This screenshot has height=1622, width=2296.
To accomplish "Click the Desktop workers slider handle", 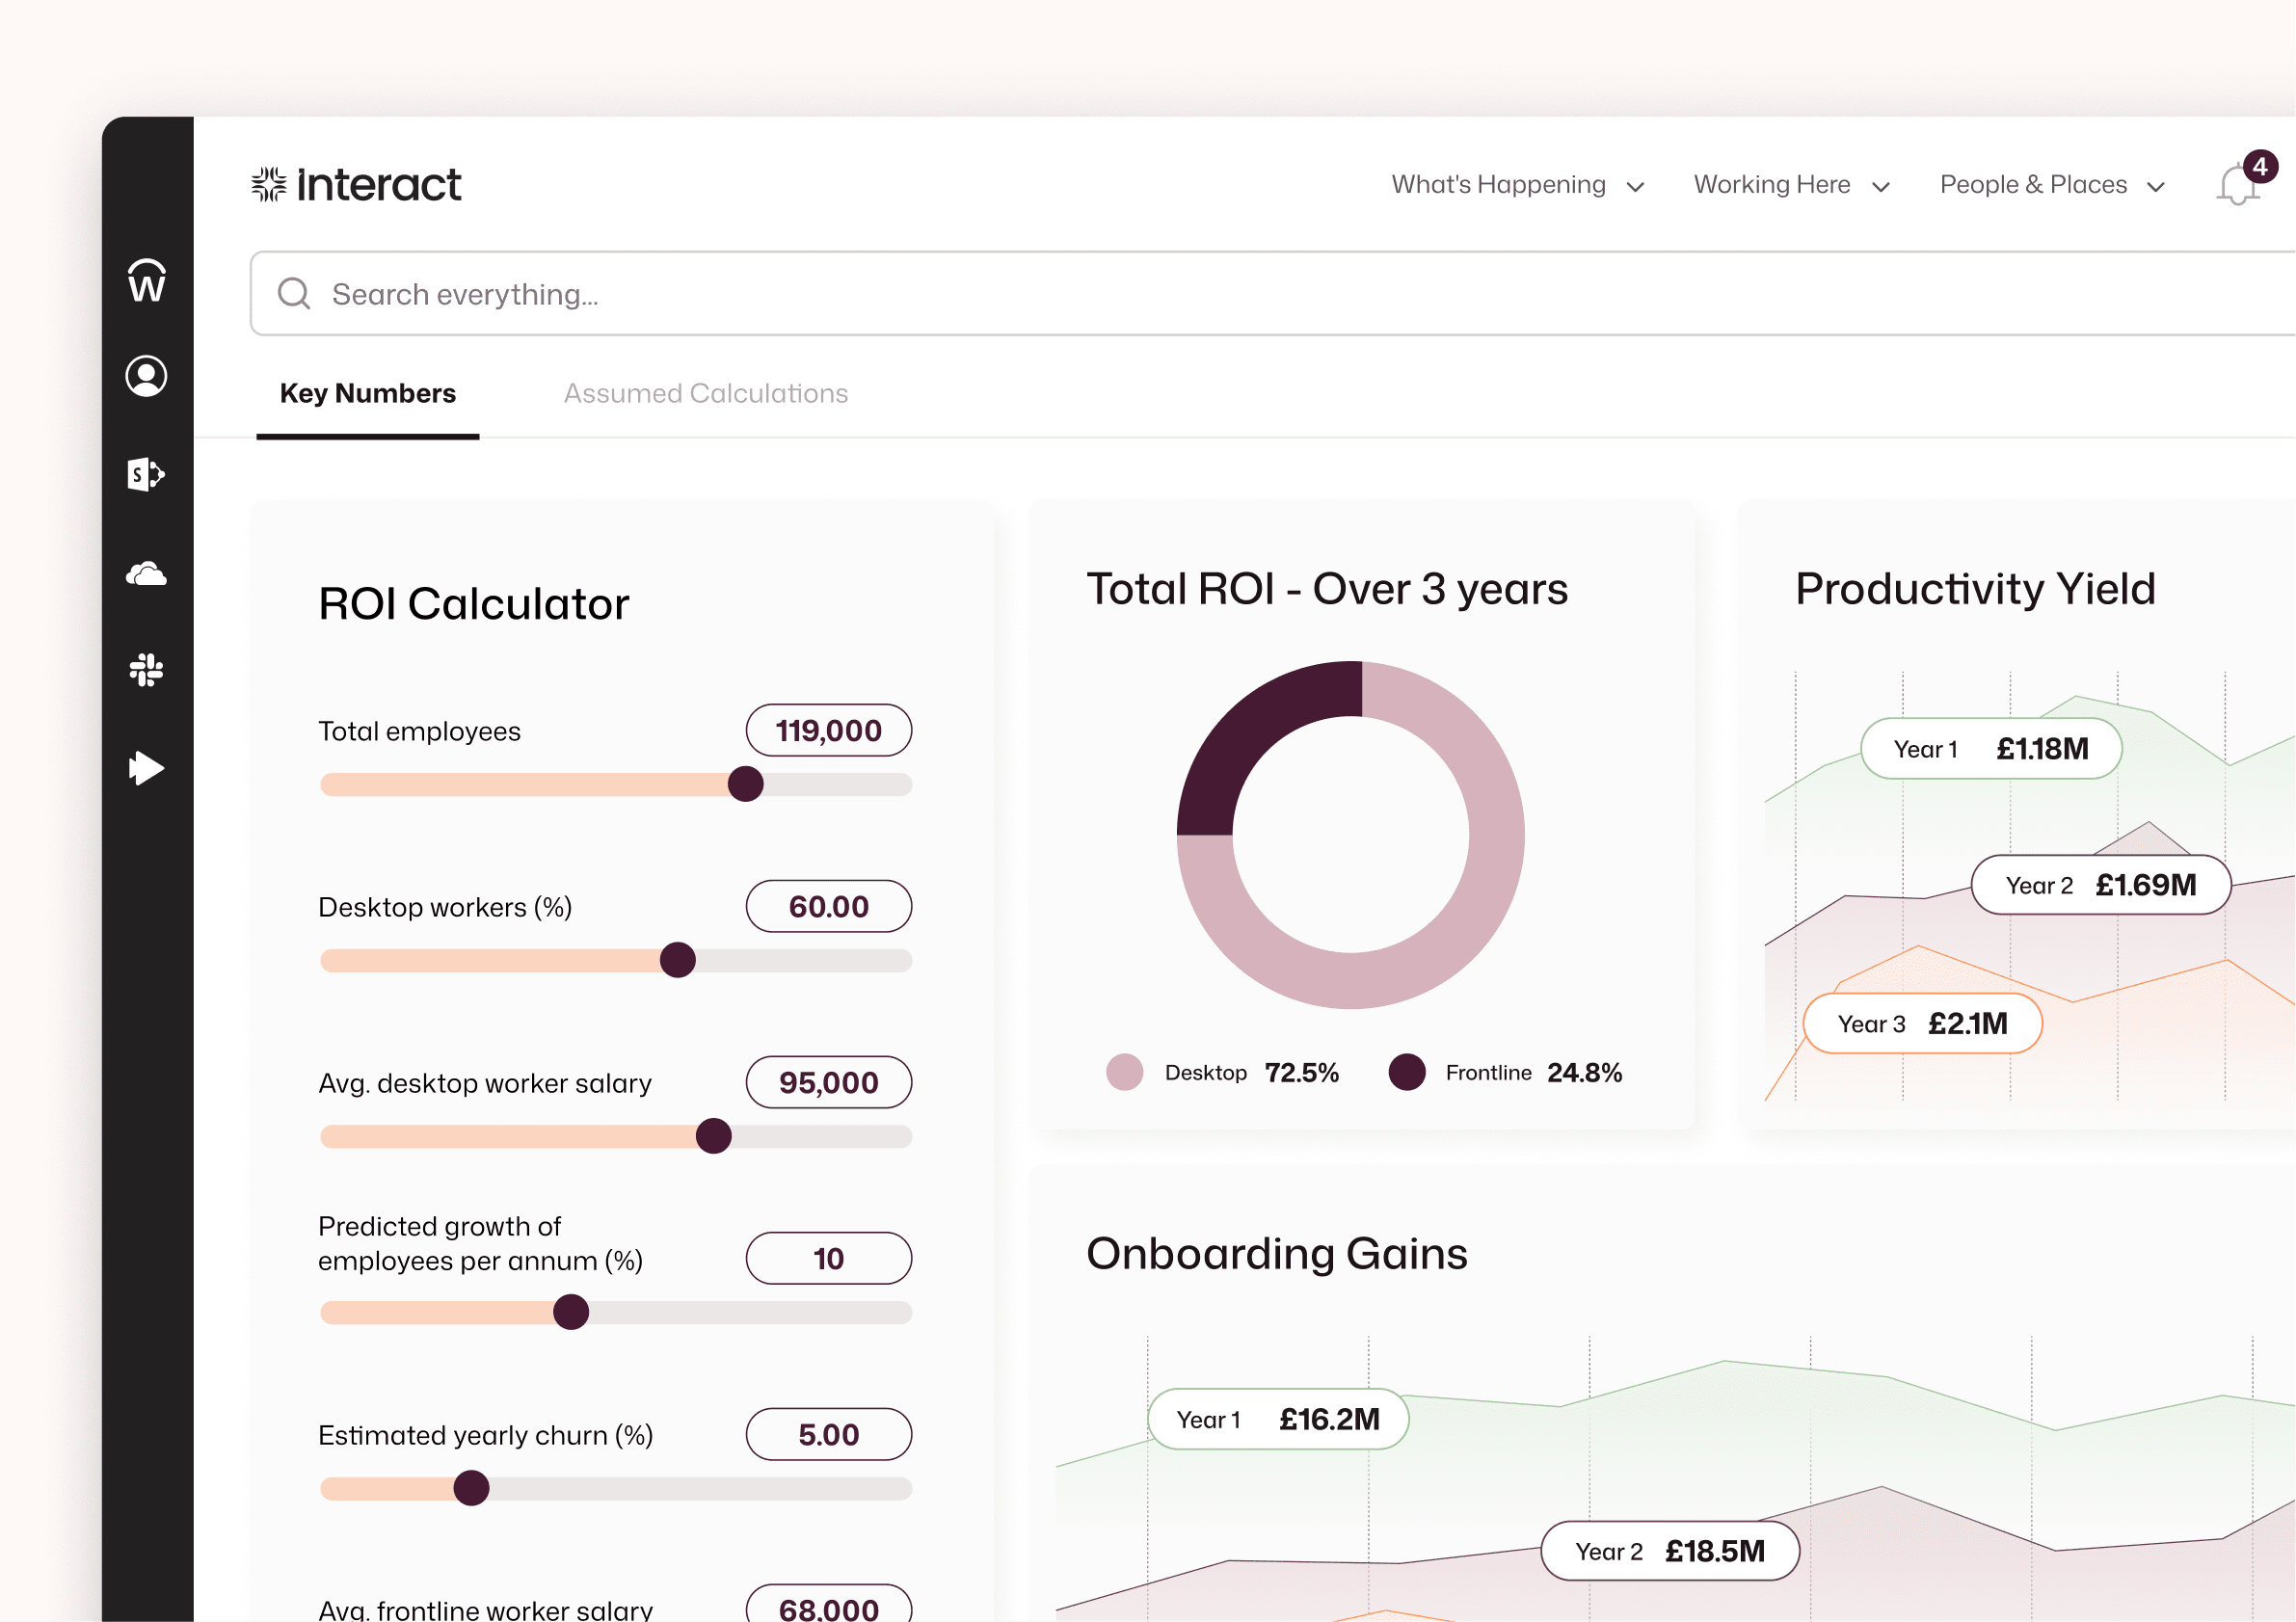I will 678,960.
